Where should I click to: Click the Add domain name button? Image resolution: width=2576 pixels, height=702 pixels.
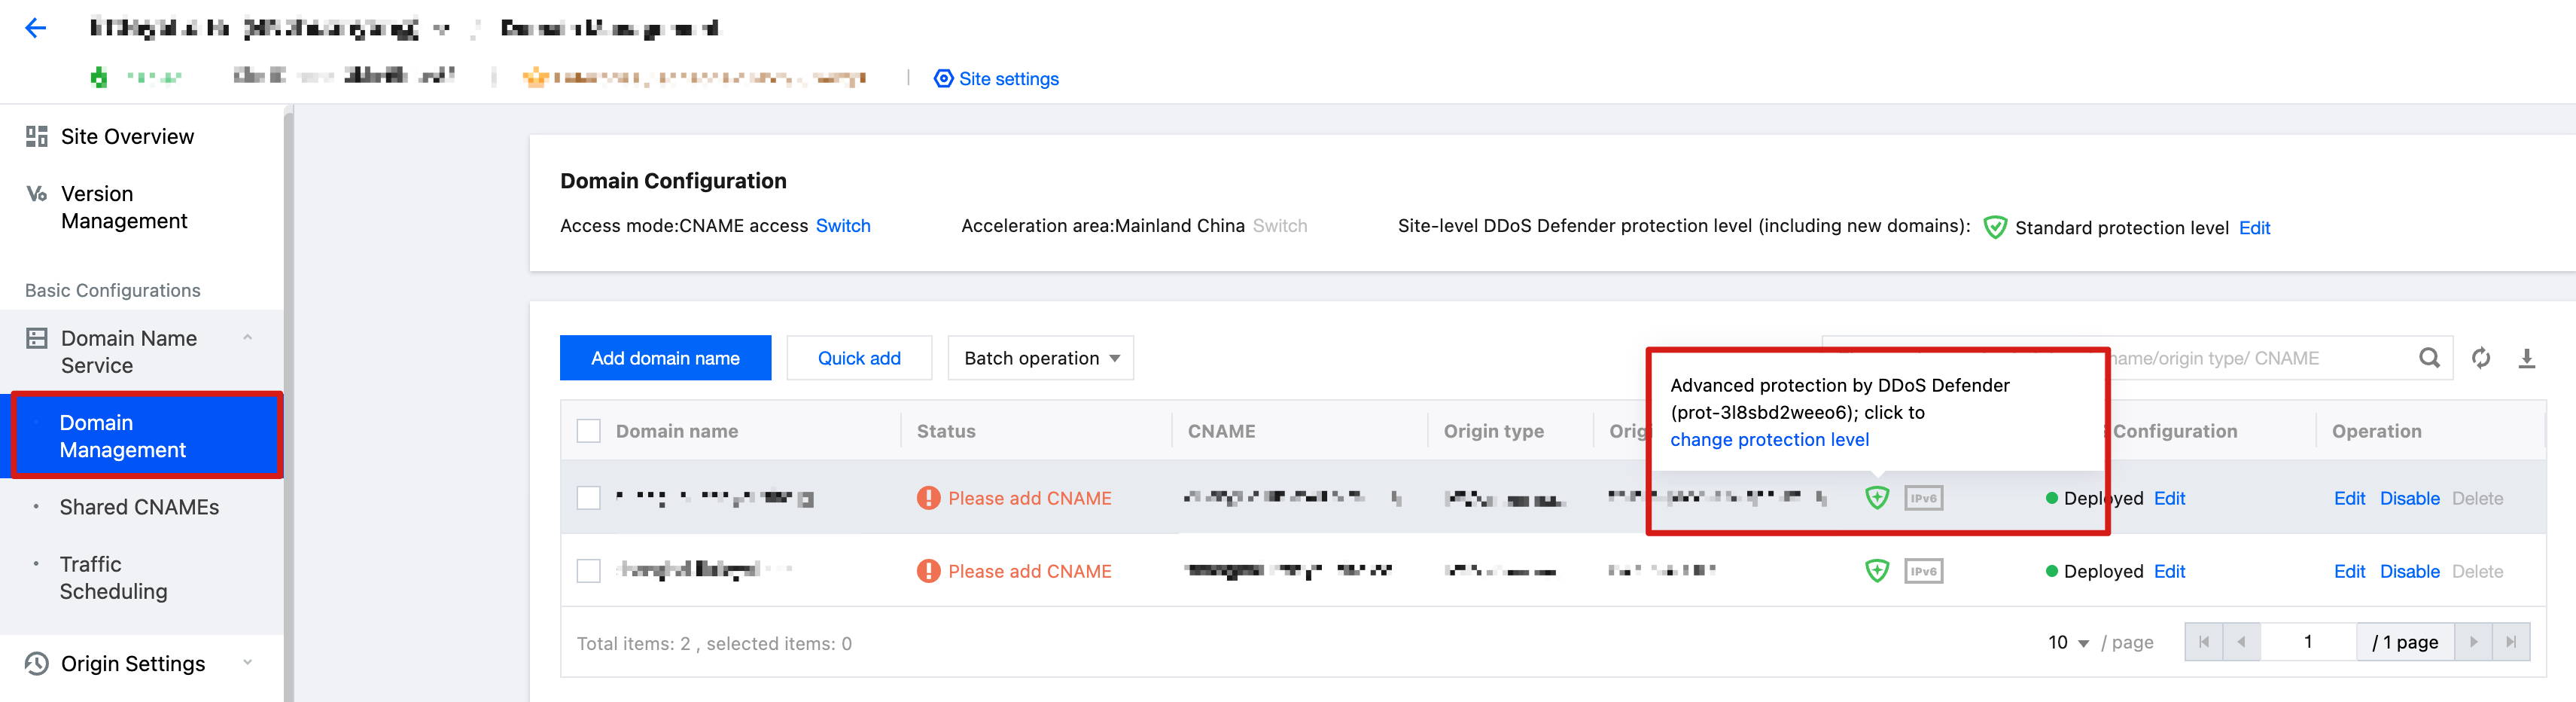pos(665,358)
